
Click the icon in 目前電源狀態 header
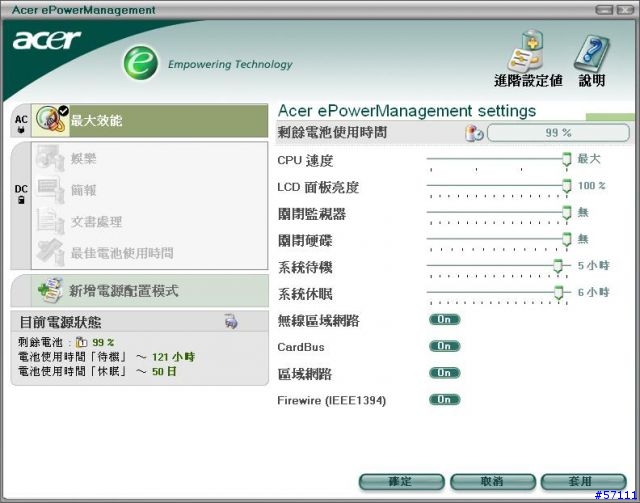pos(231,322)
